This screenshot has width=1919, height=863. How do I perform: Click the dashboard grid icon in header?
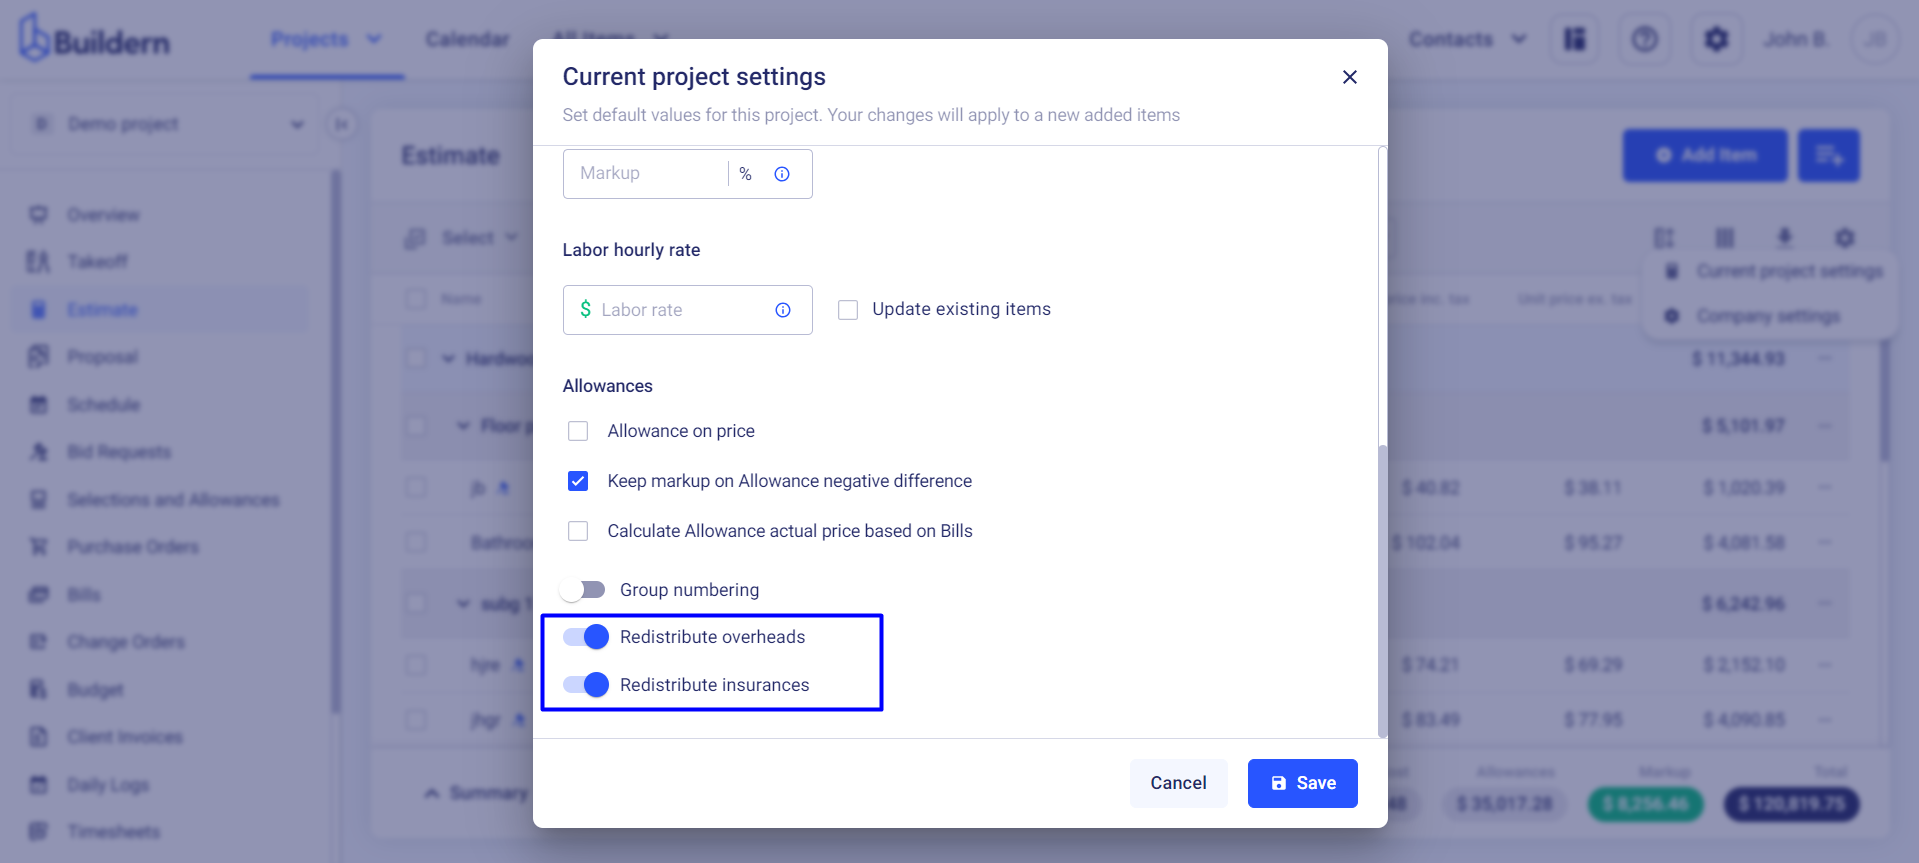tap(1575, 39)
